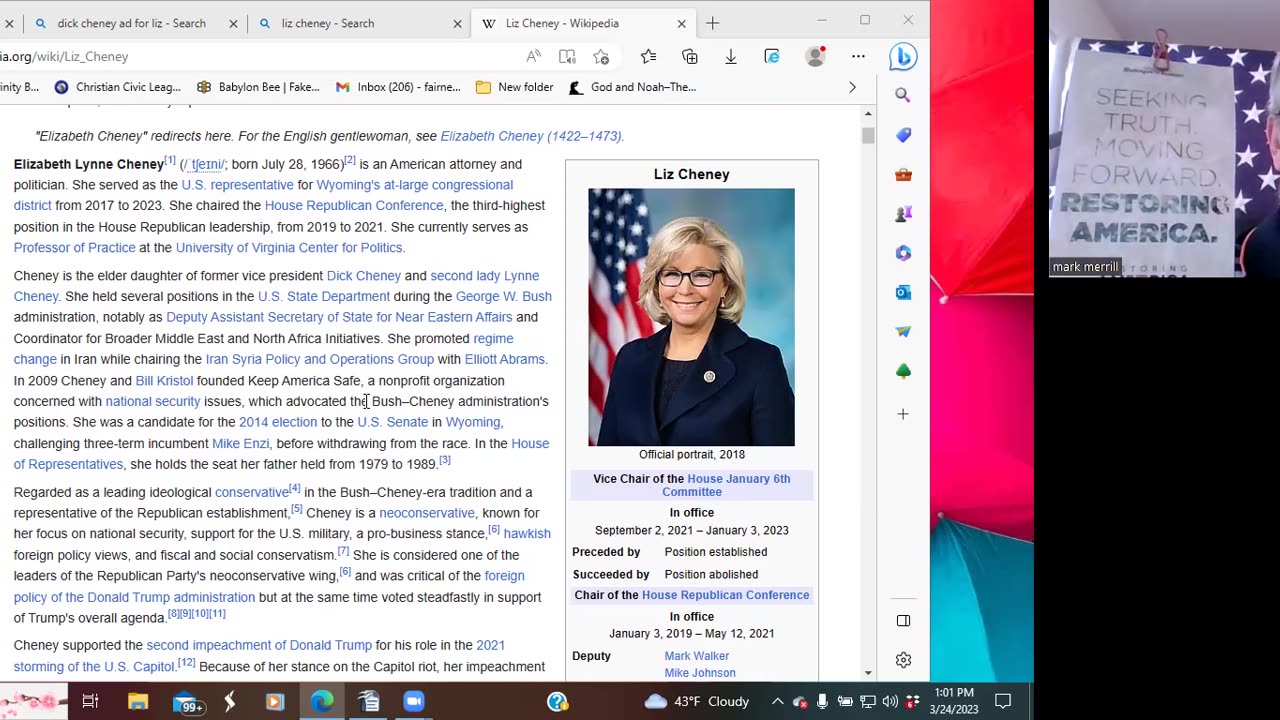Add this page to favorites star icon
The height and width of the screenshot is (720, 1280).
coord(601,57)
